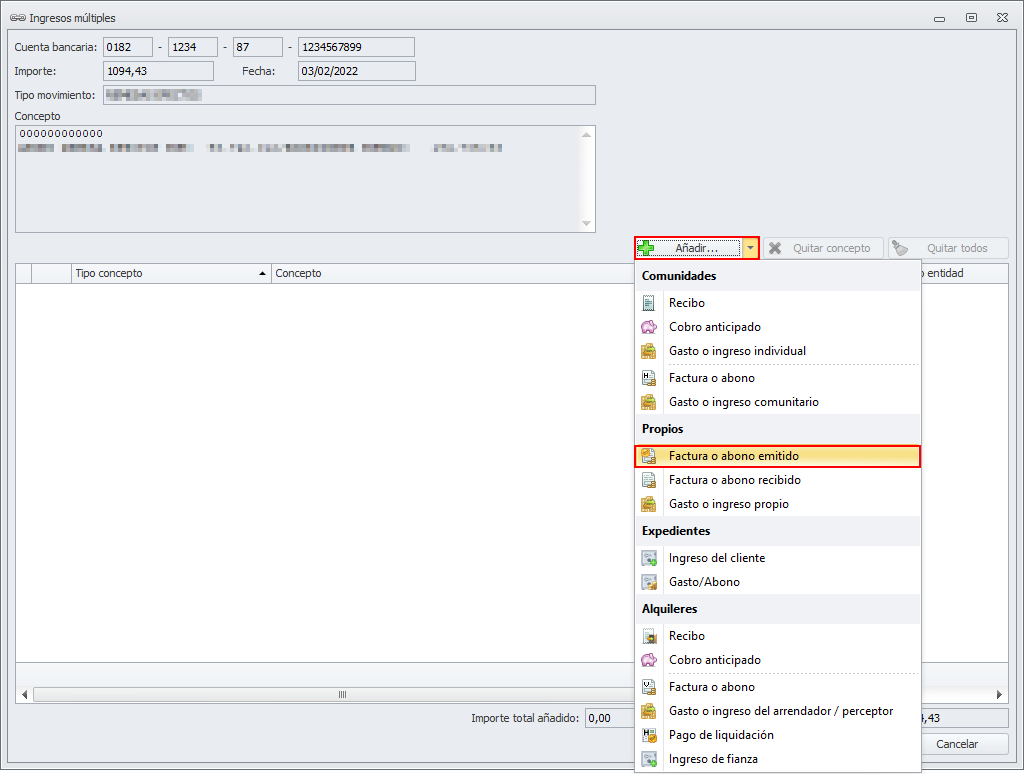Click Gasto o ingreso individual icon
Screen dimensions: 1024x774
point(648,351)
